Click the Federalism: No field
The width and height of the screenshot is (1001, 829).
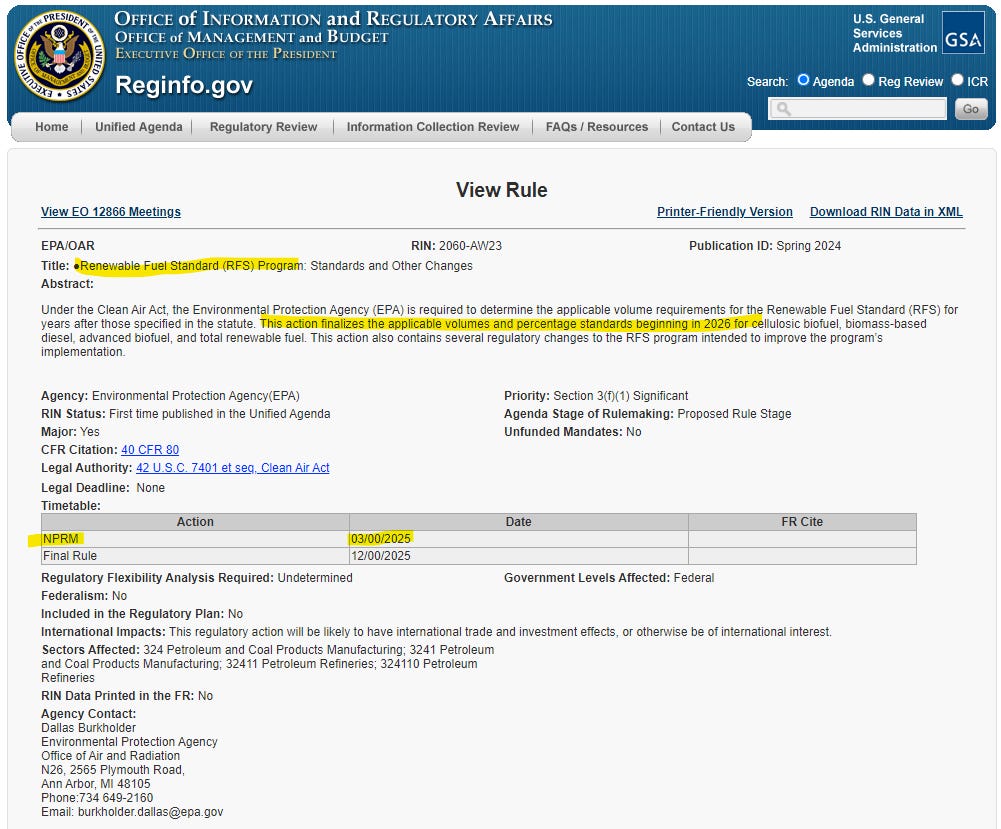click(84, 595)
